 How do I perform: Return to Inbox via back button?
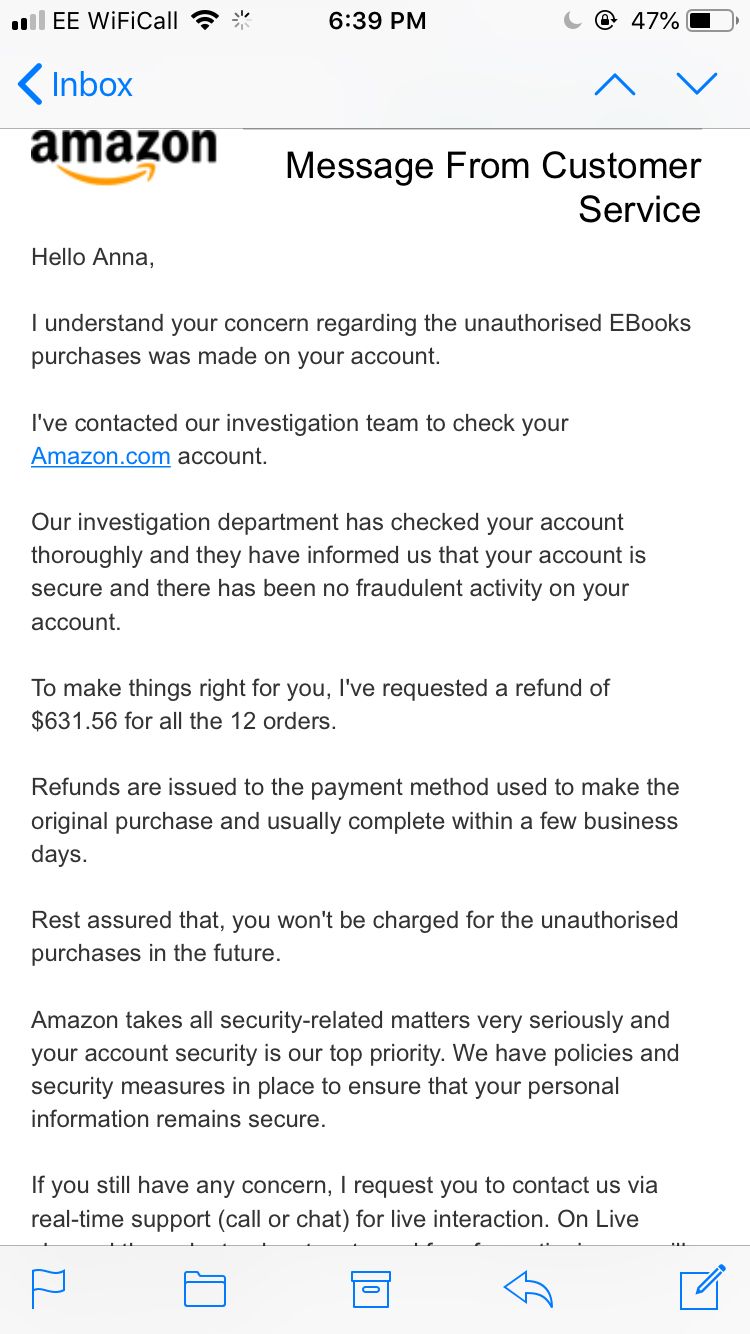[75, 85]
